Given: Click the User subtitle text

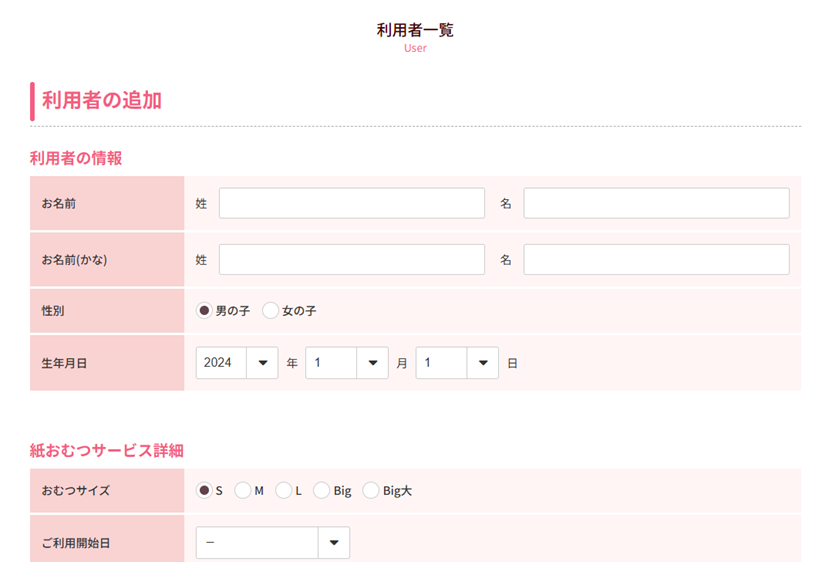Looking at the screenshot, I should pyautogui.click(x=415, y=48).
